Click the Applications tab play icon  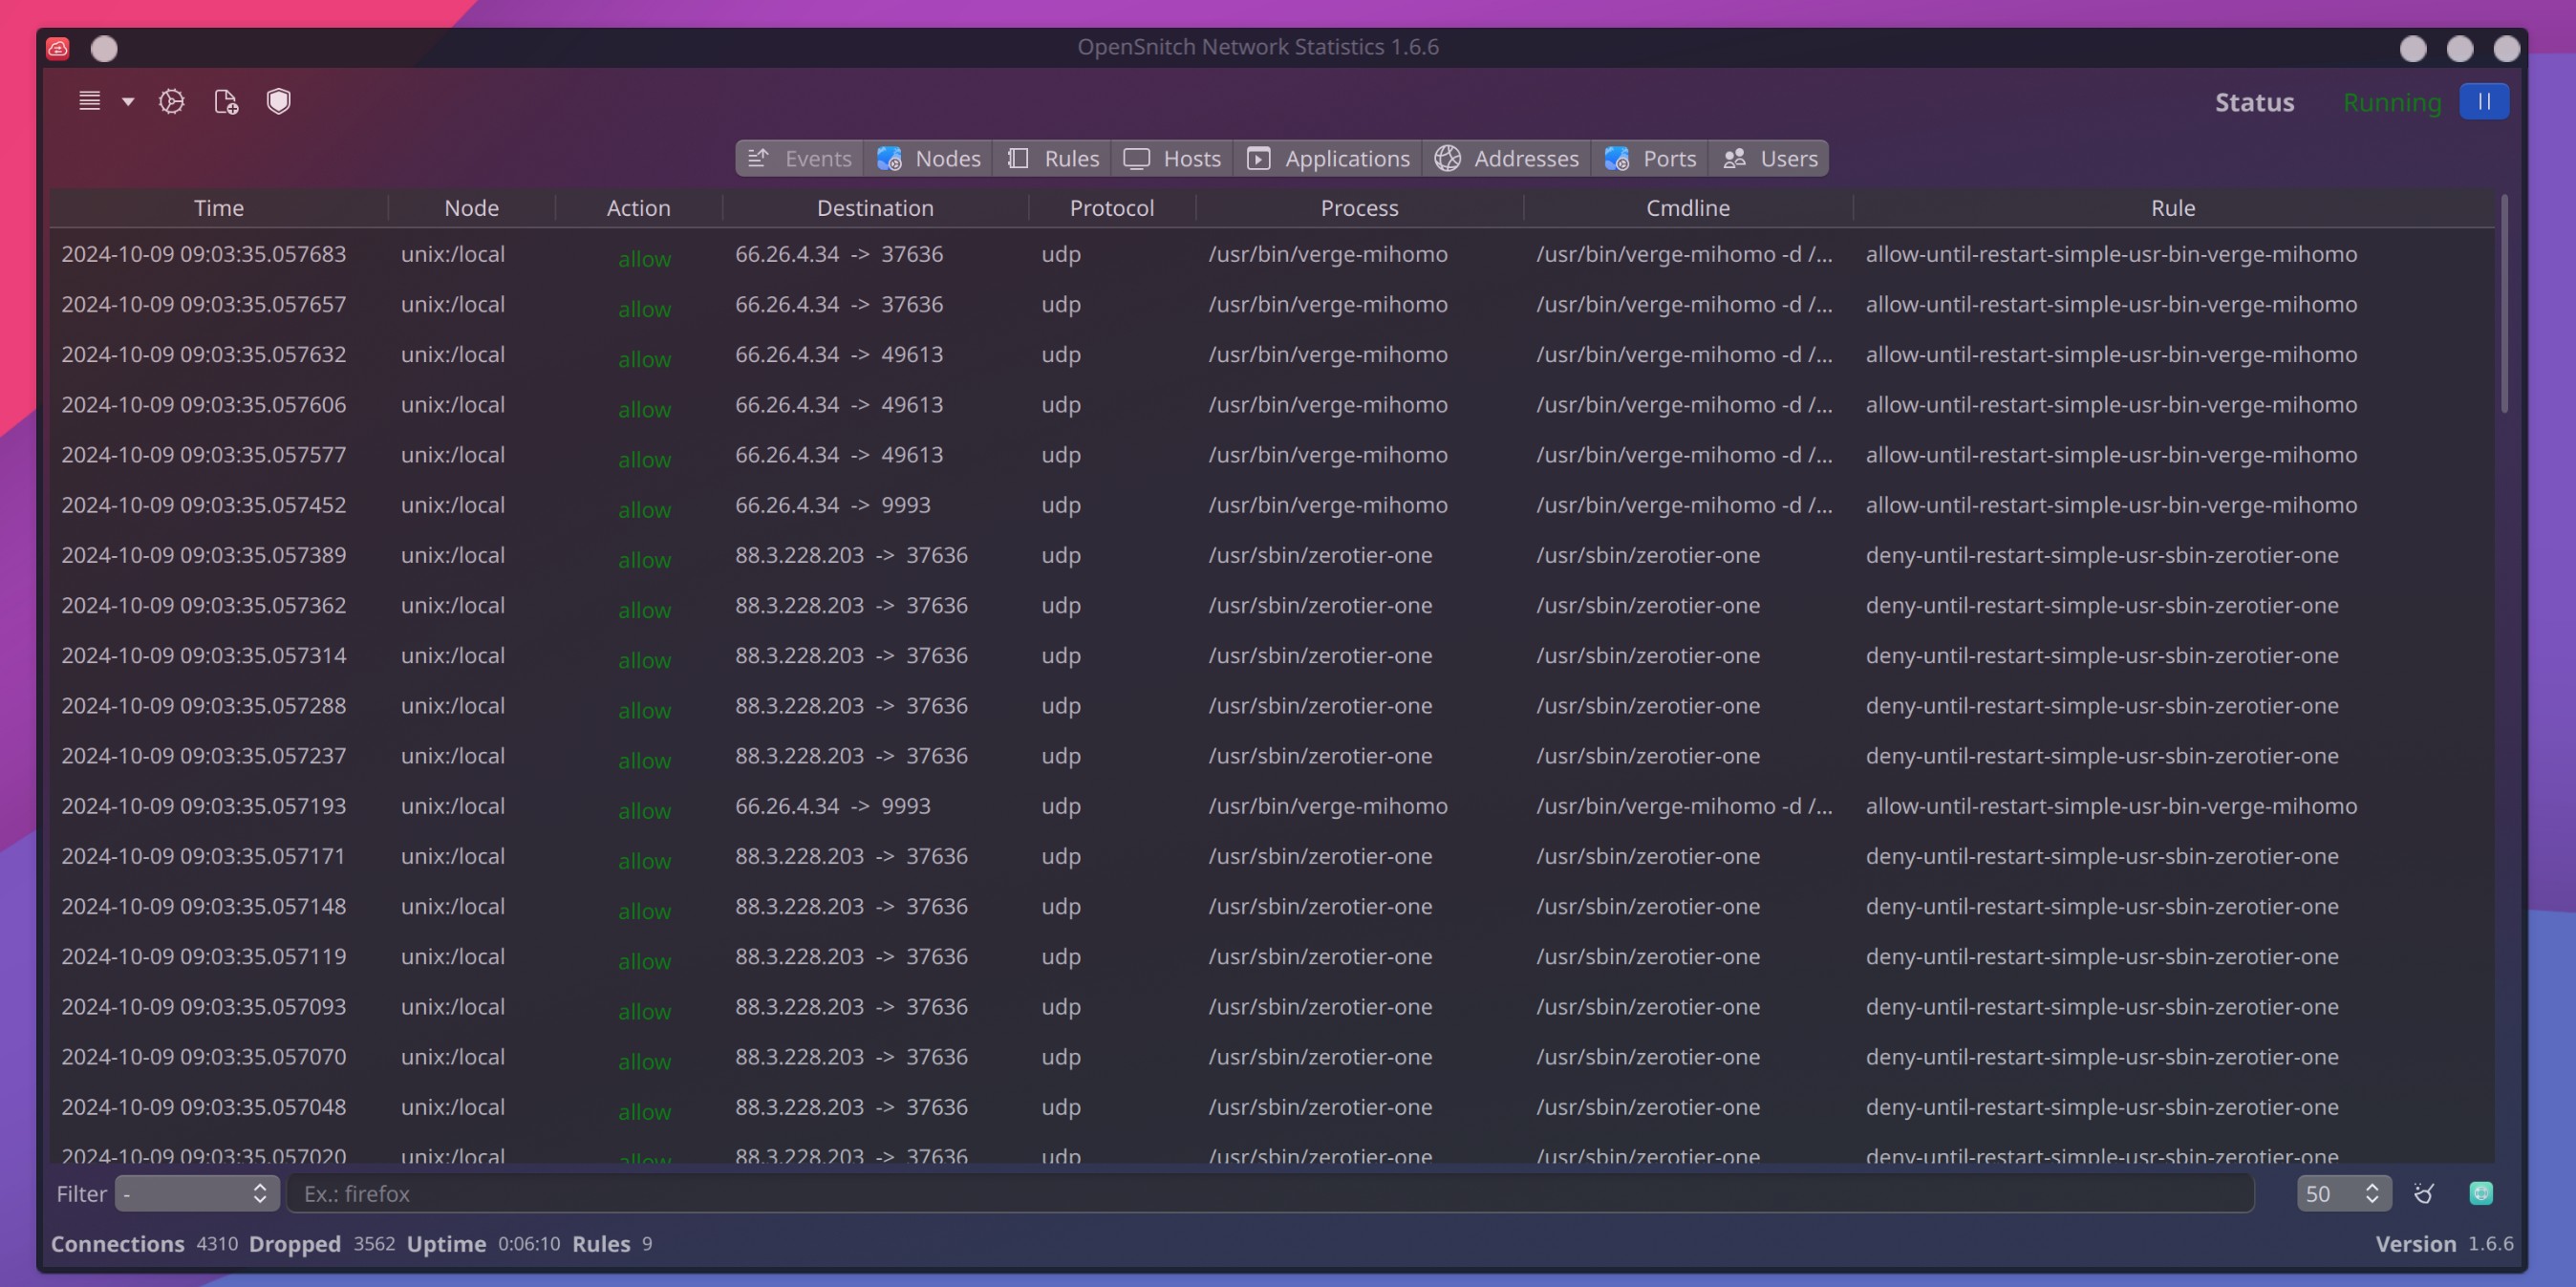pos(1259,158)
